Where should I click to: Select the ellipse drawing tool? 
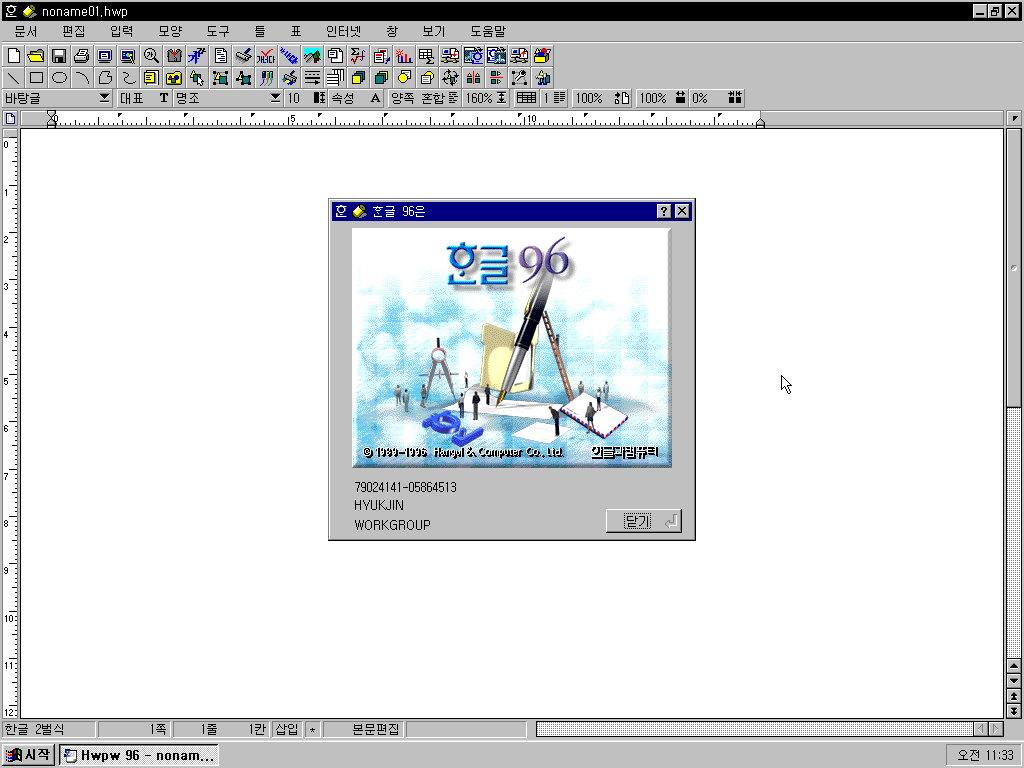pyautogui.click(x=59, y=78)
